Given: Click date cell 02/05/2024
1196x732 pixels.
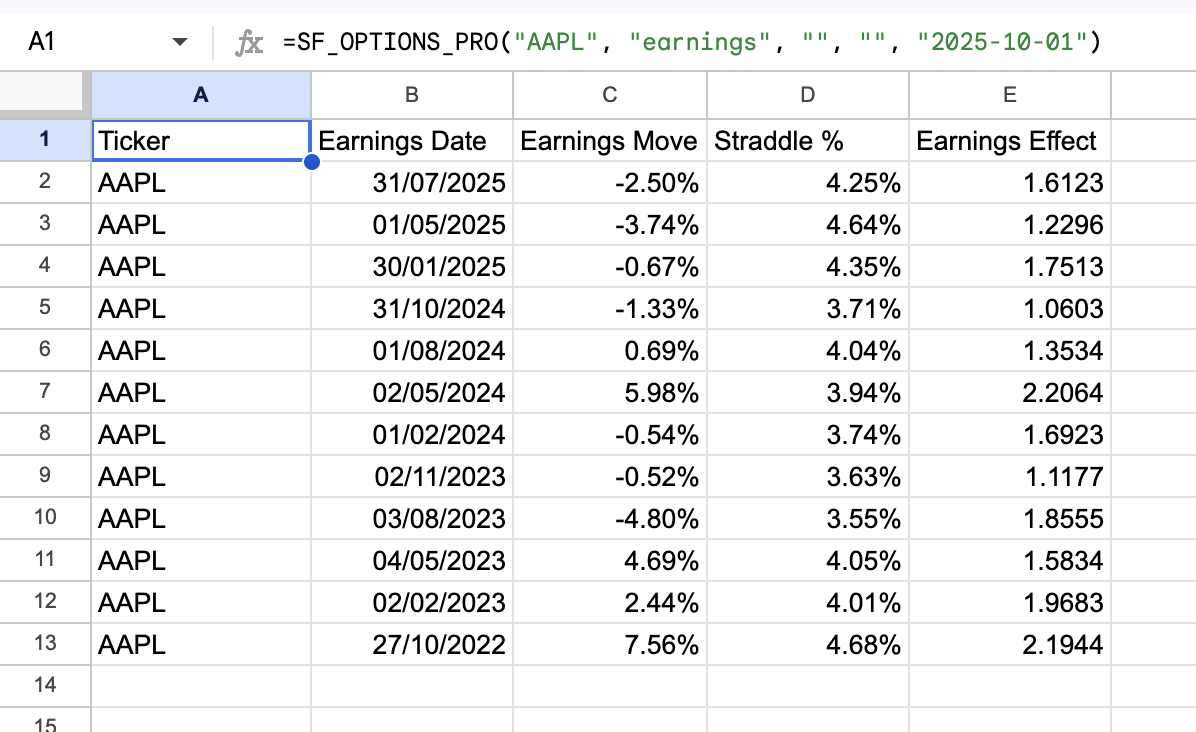Looking at the screenshot, I should [412, 392].
